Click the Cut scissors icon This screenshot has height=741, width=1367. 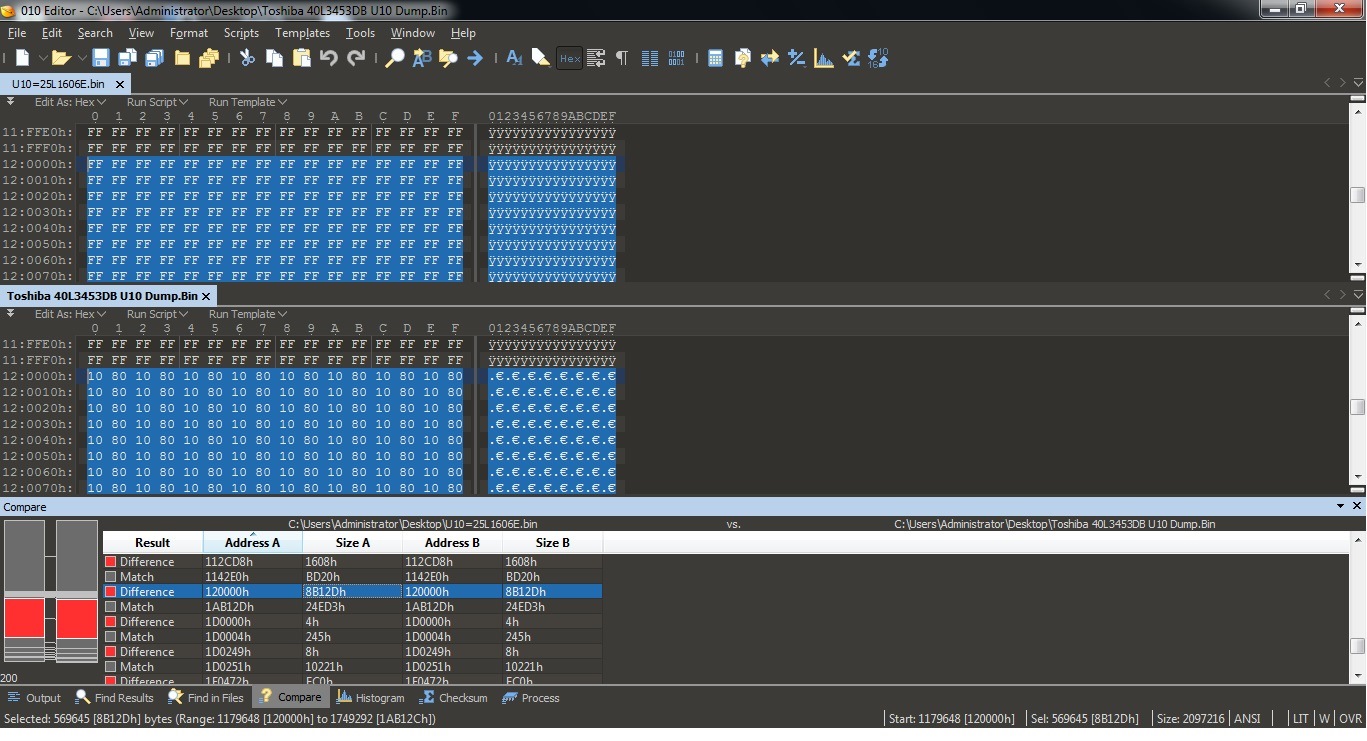(x=247, y=58)
